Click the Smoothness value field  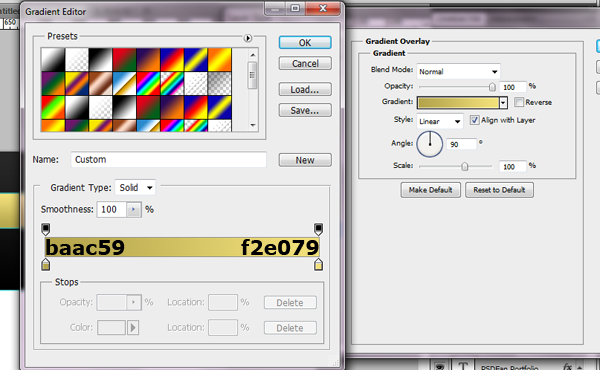[x=111, y=209]
